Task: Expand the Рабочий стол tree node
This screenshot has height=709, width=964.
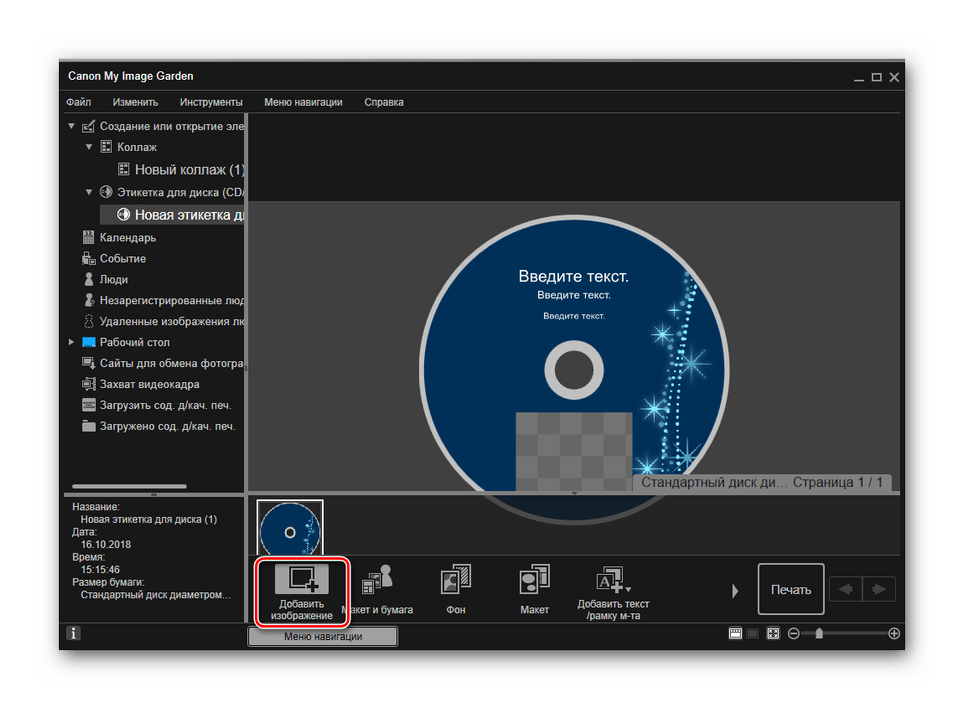Action: tap(71, 342)
